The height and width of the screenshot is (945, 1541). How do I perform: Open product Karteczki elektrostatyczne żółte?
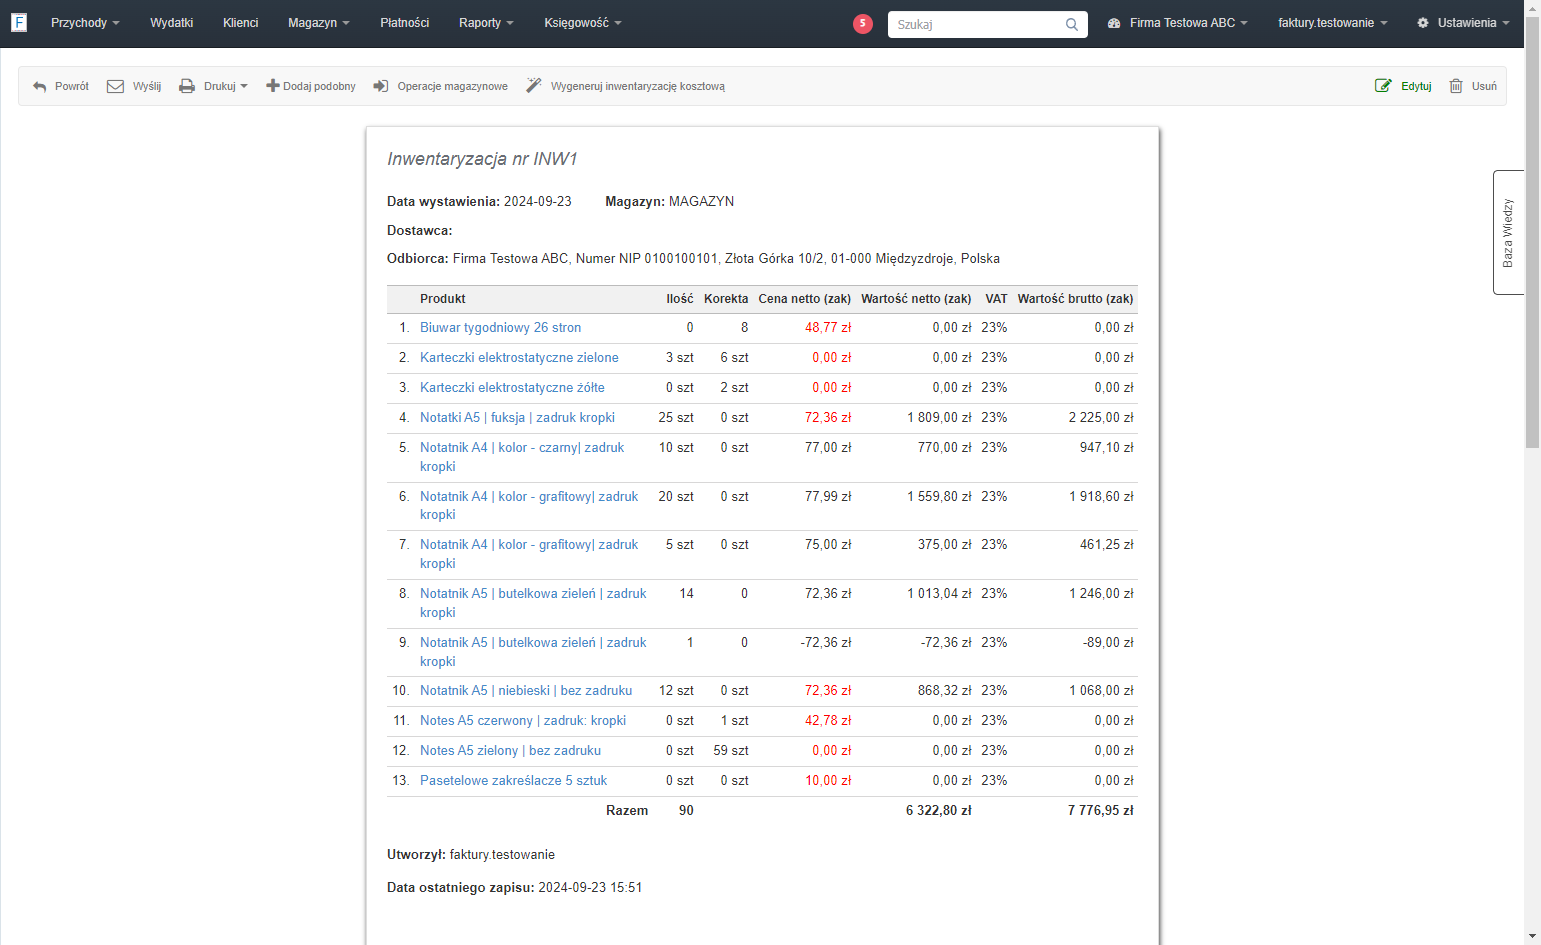point(512,387)
